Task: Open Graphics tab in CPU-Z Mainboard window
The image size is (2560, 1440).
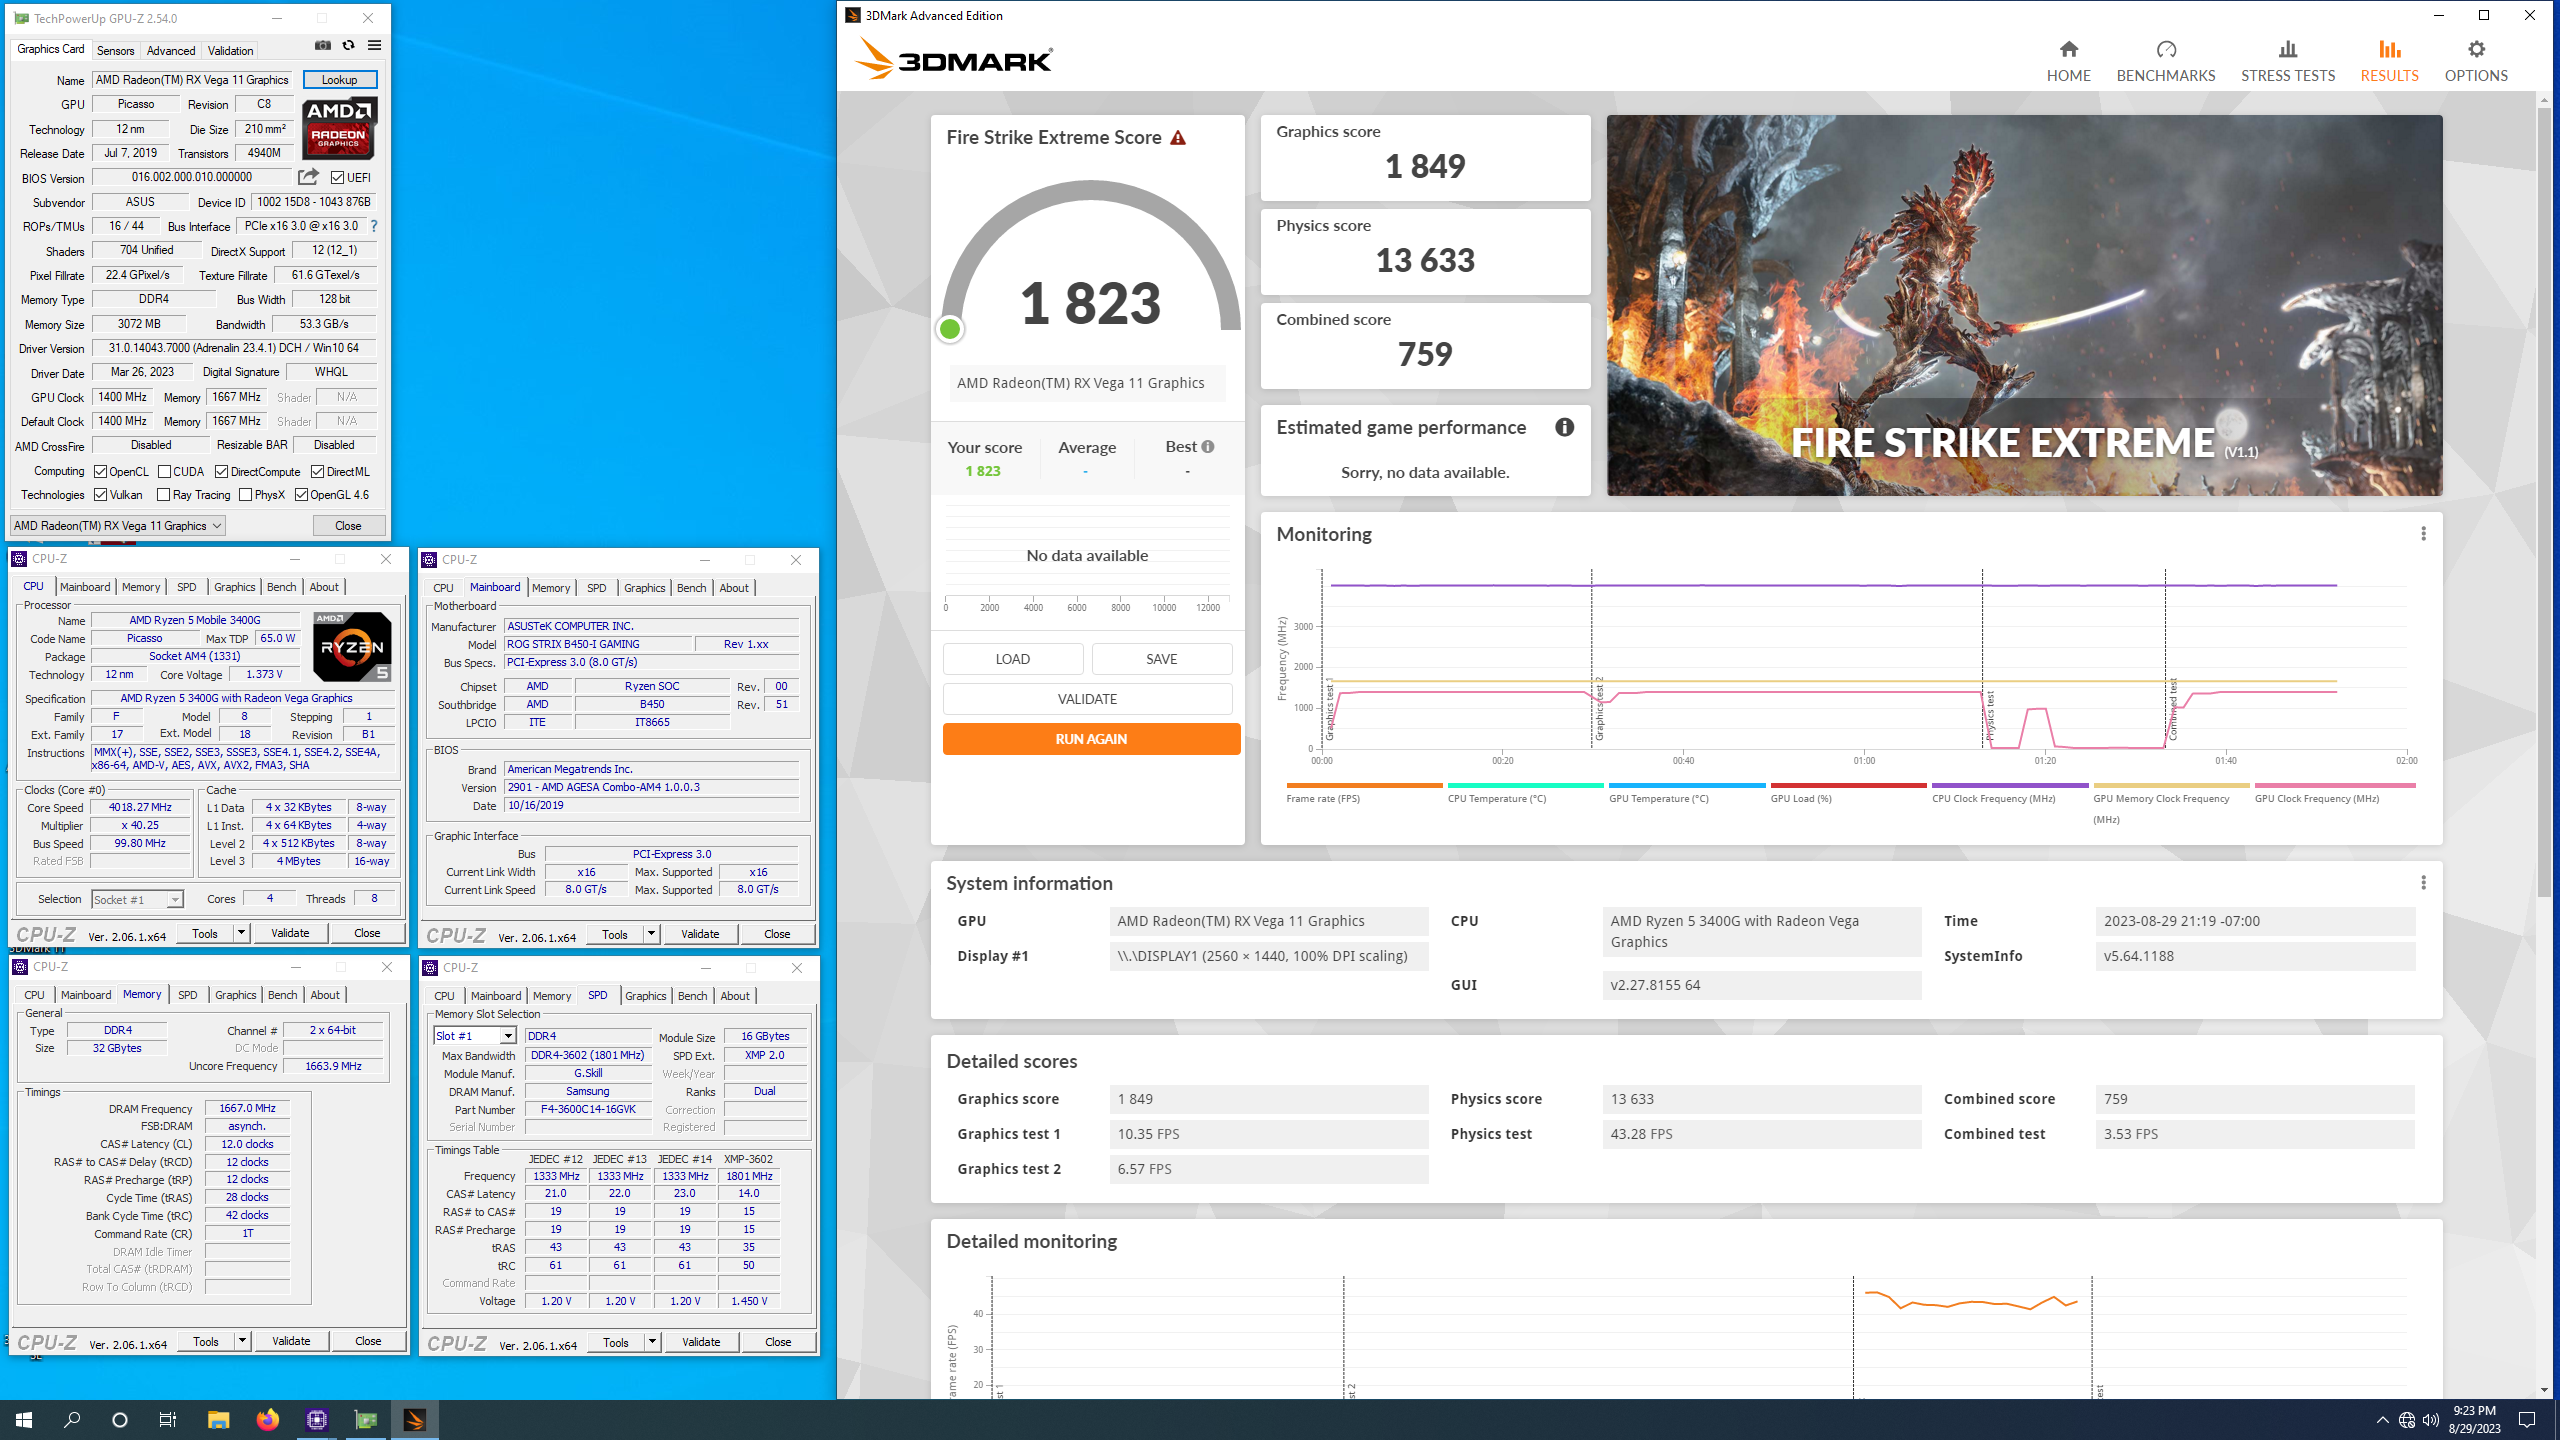Action: [x=644, y=588]
